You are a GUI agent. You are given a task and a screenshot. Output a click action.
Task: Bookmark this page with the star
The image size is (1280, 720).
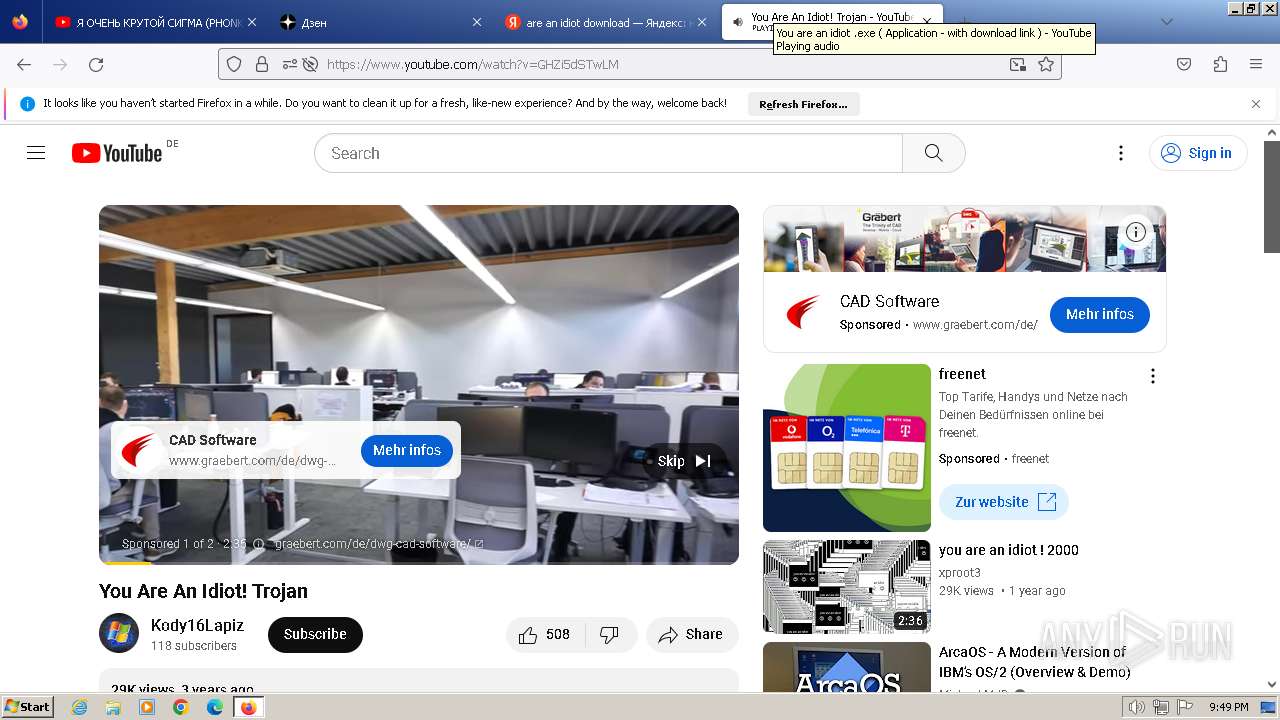click(x=1046, y=64)
